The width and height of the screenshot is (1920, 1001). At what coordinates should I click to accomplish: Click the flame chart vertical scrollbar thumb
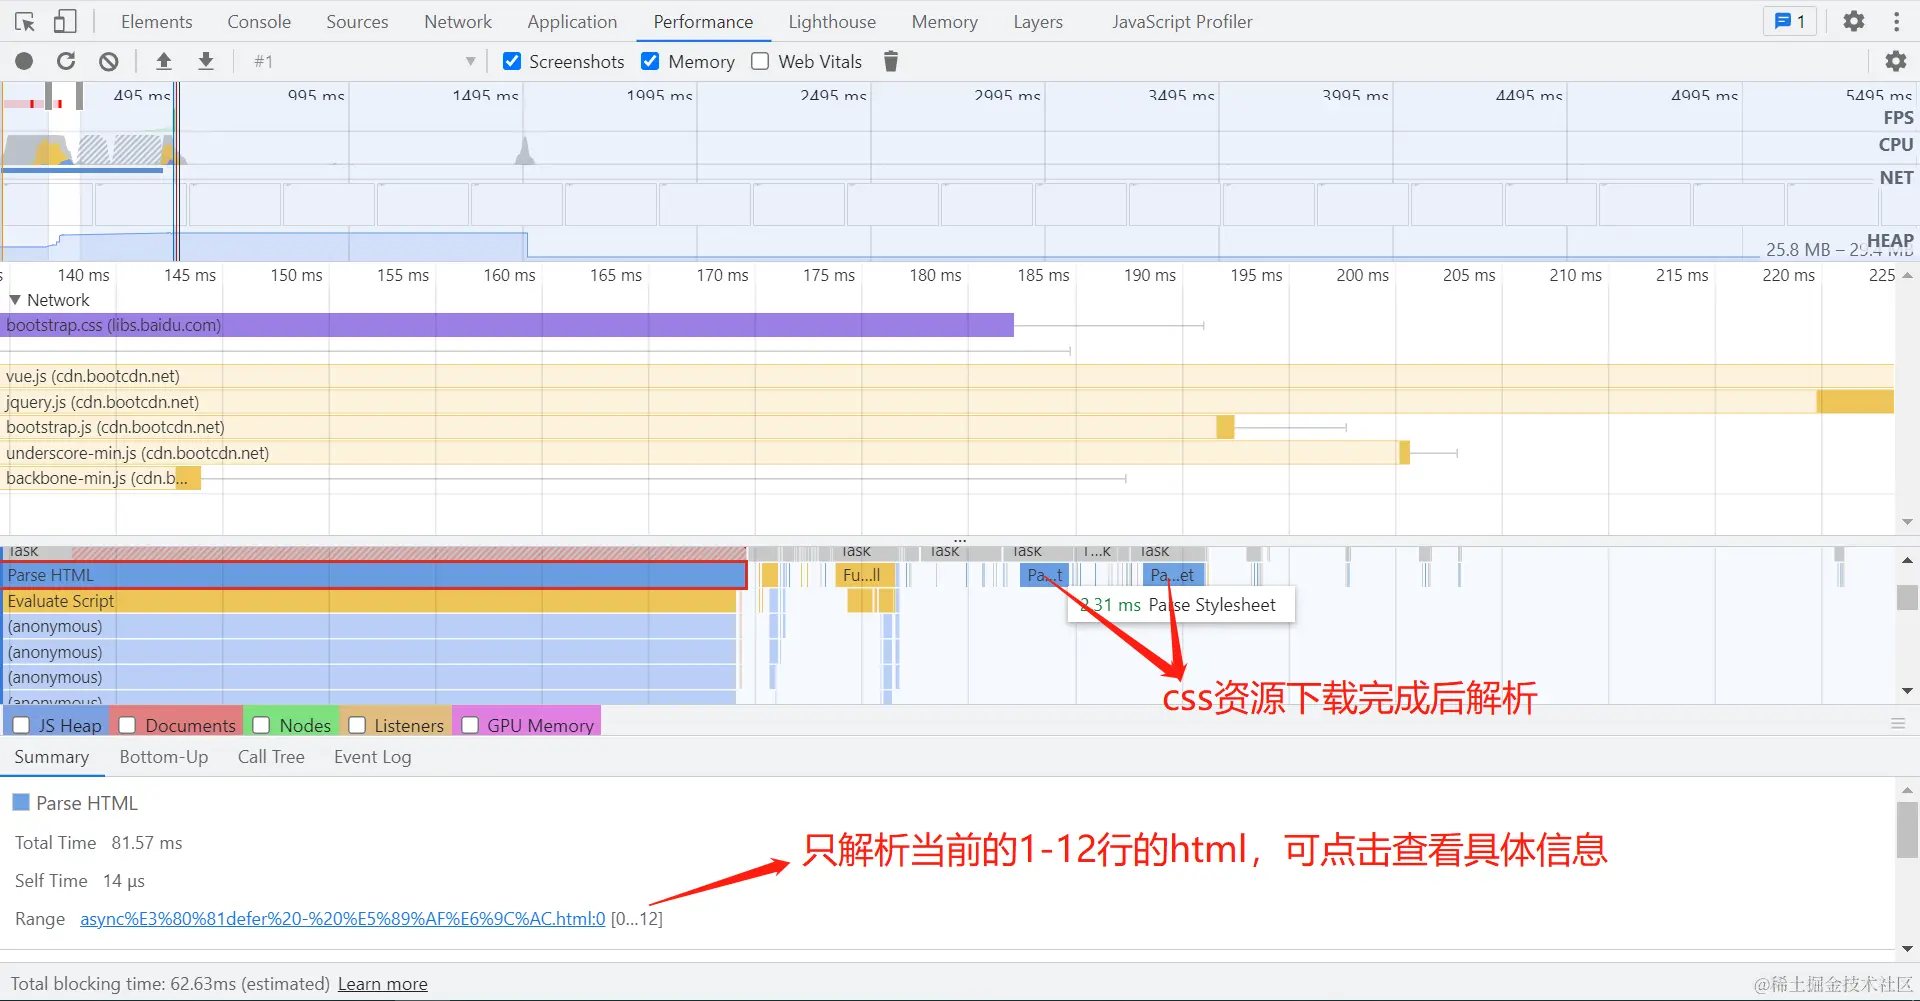[x=1907, y=598]
